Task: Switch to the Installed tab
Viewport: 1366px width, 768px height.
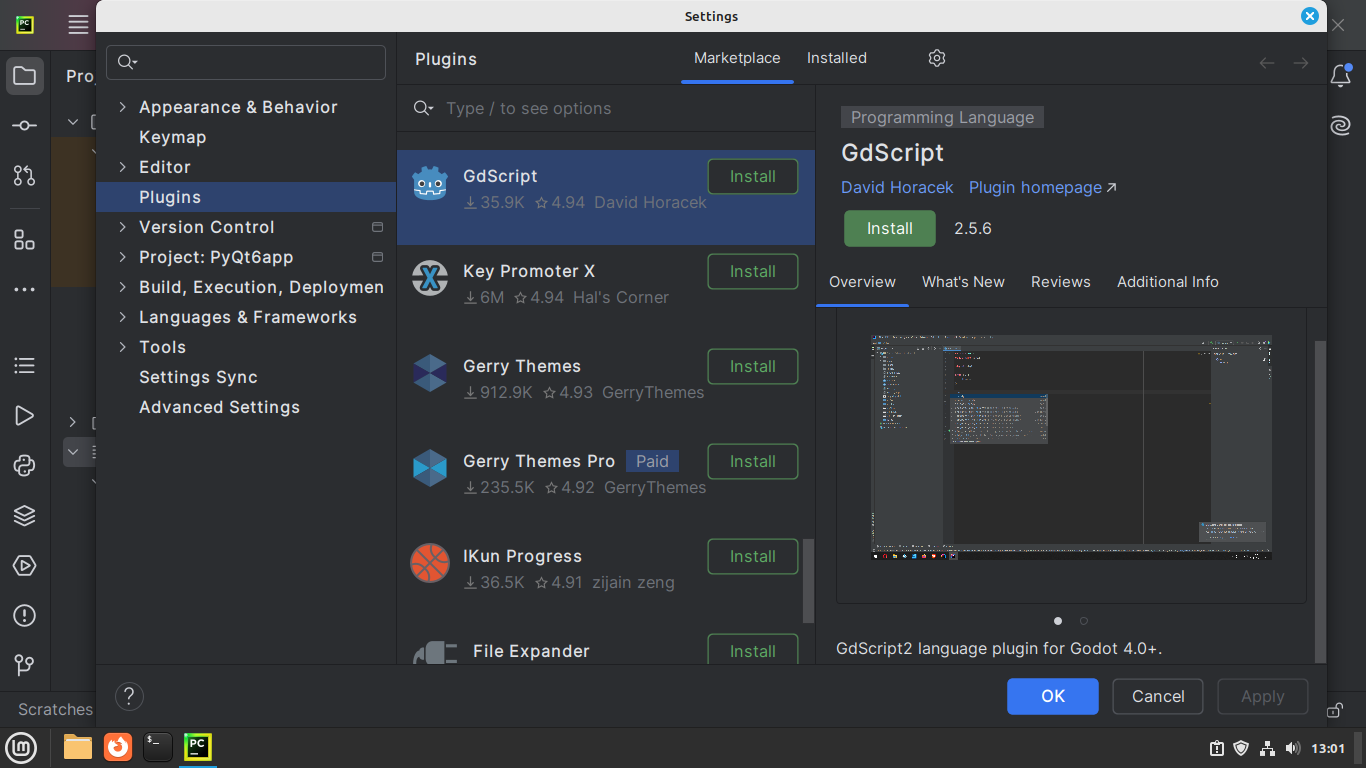Action: point(837,58)
